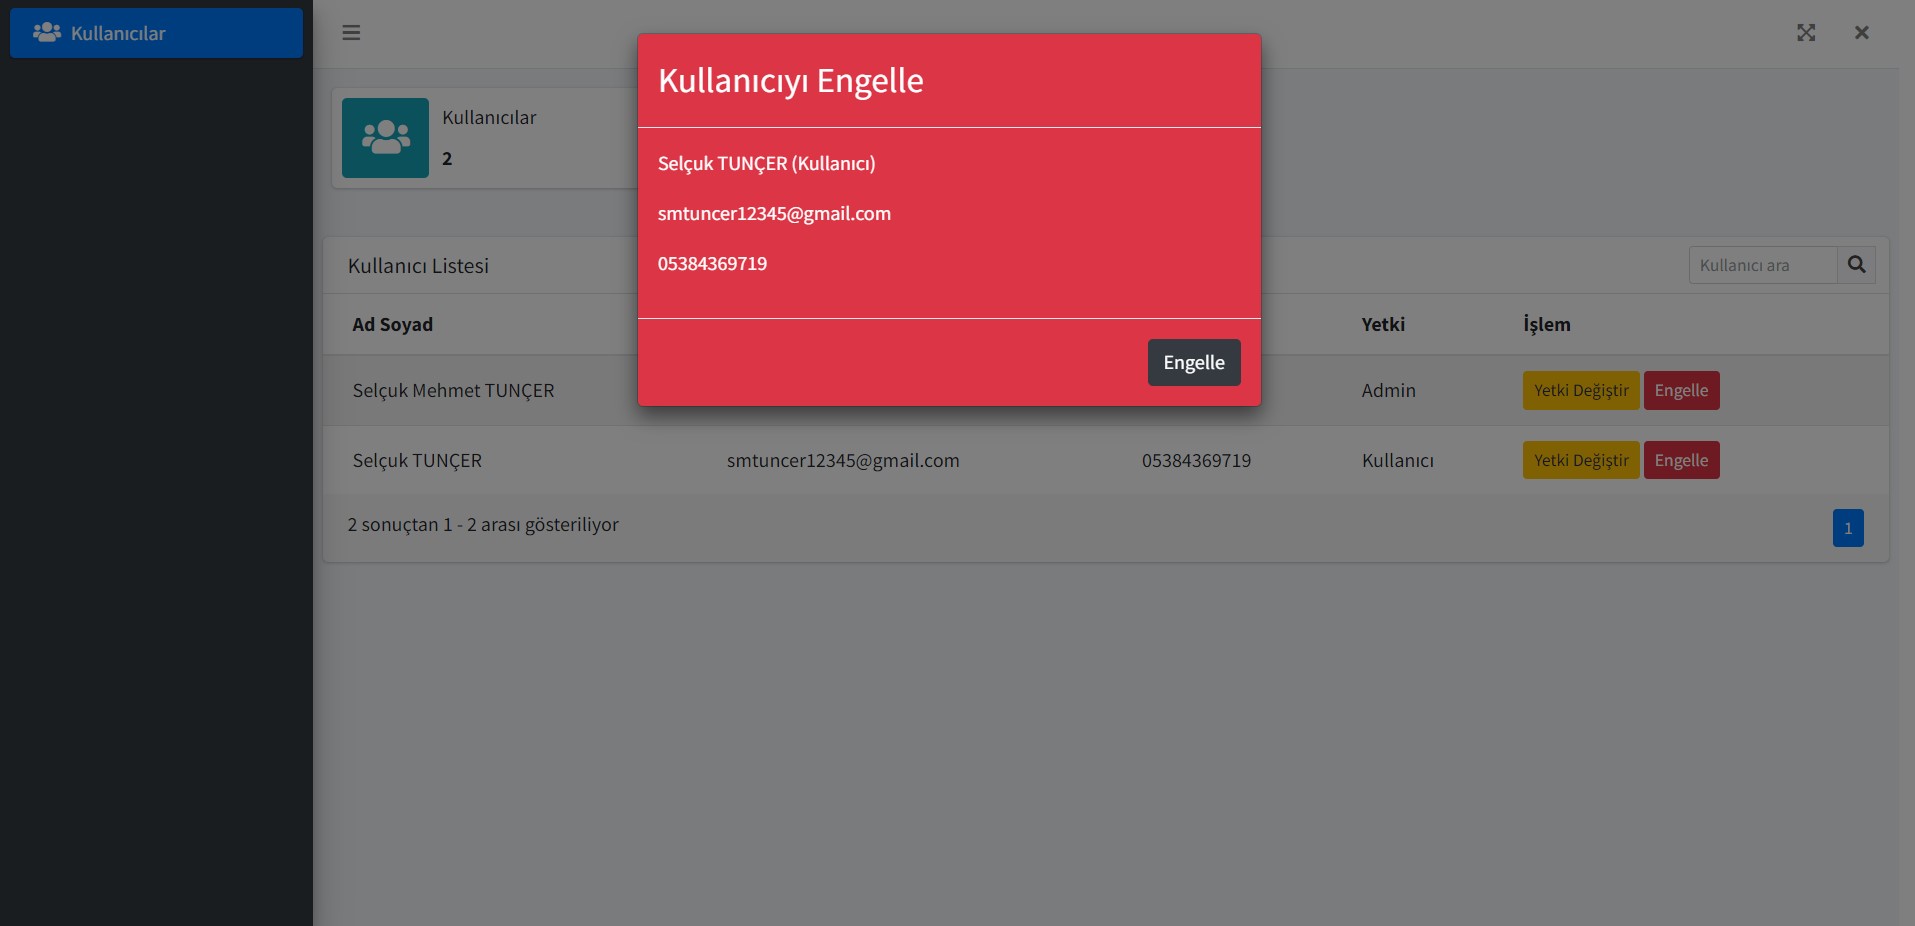This screenshot has width=1915, height=926.
Task: Click the hamburger menu icon
Action: coord(351,32)
